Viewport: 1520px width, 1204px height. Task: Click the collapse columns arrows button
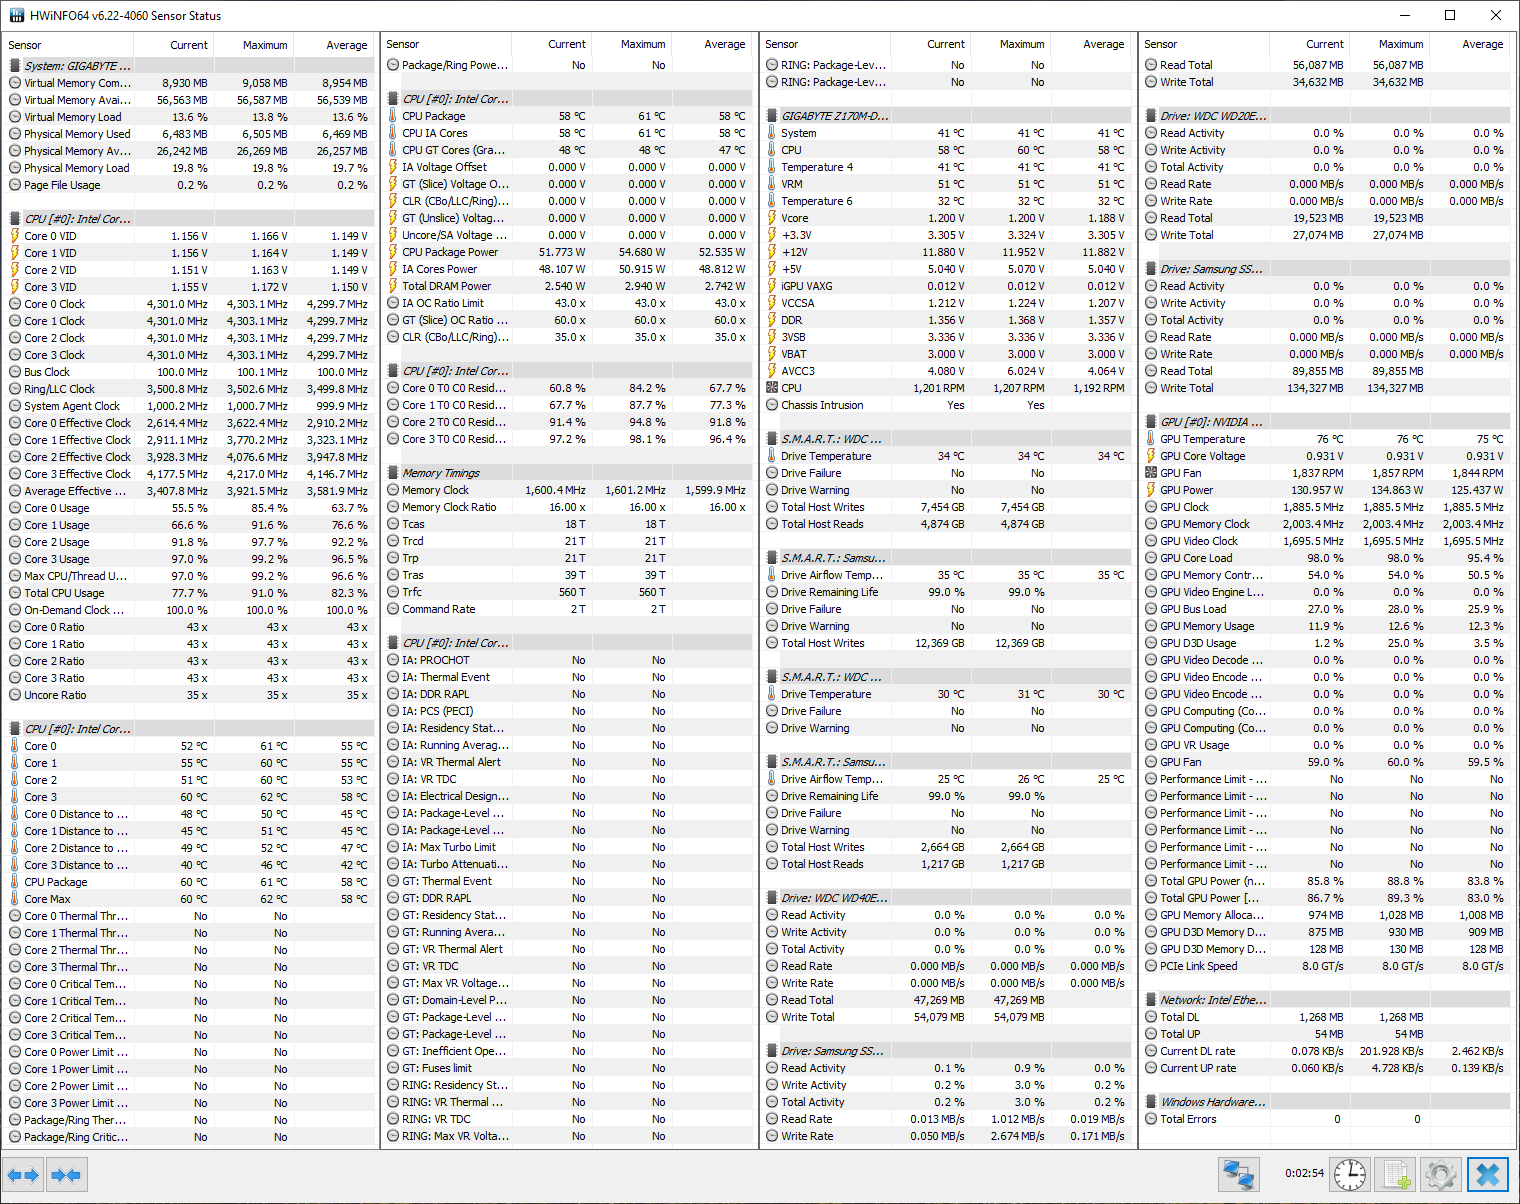(66, 1175)
